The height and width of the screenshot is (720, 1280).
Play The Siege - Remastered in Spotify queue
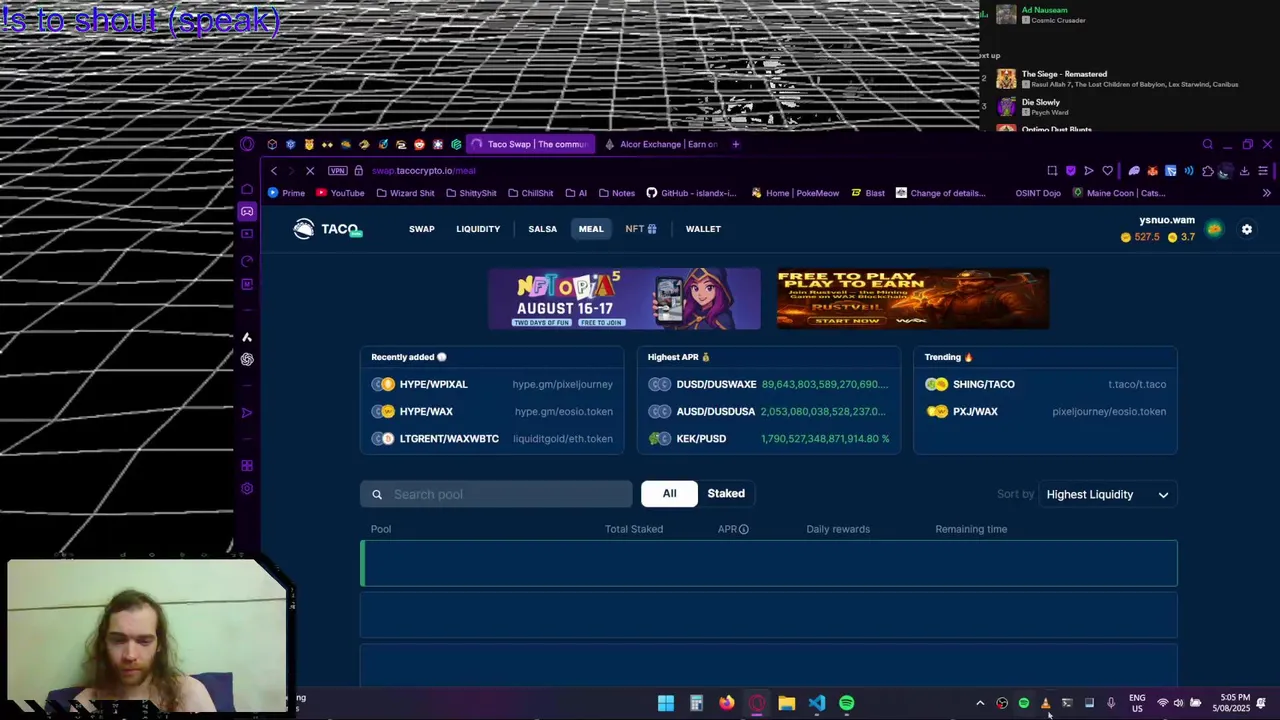(x=1064, y=74)
